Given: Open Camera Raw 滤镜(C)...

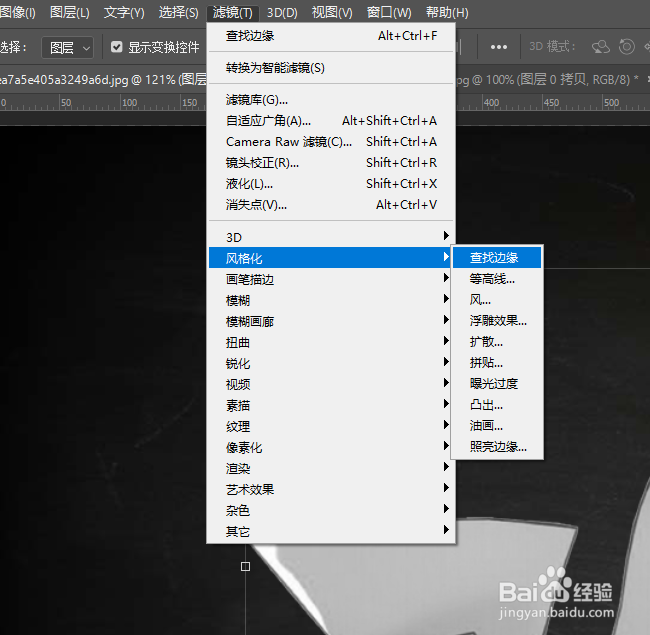Looking at the screenshot, I should (x=331, y=142).
